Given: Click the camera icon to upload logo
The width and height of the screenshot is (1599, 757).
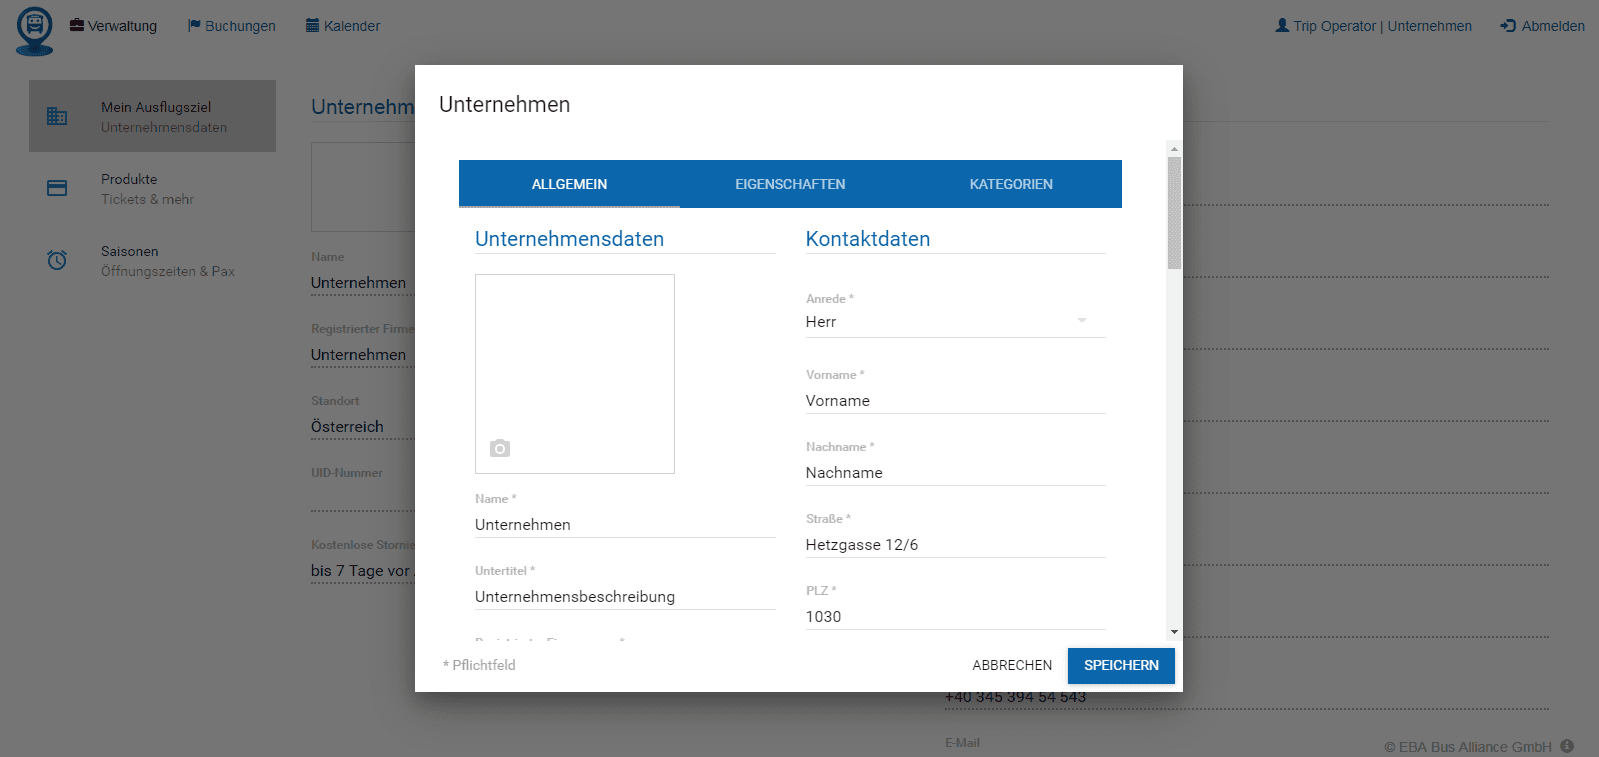Looking at the screenshot, I should coord(500,449).
